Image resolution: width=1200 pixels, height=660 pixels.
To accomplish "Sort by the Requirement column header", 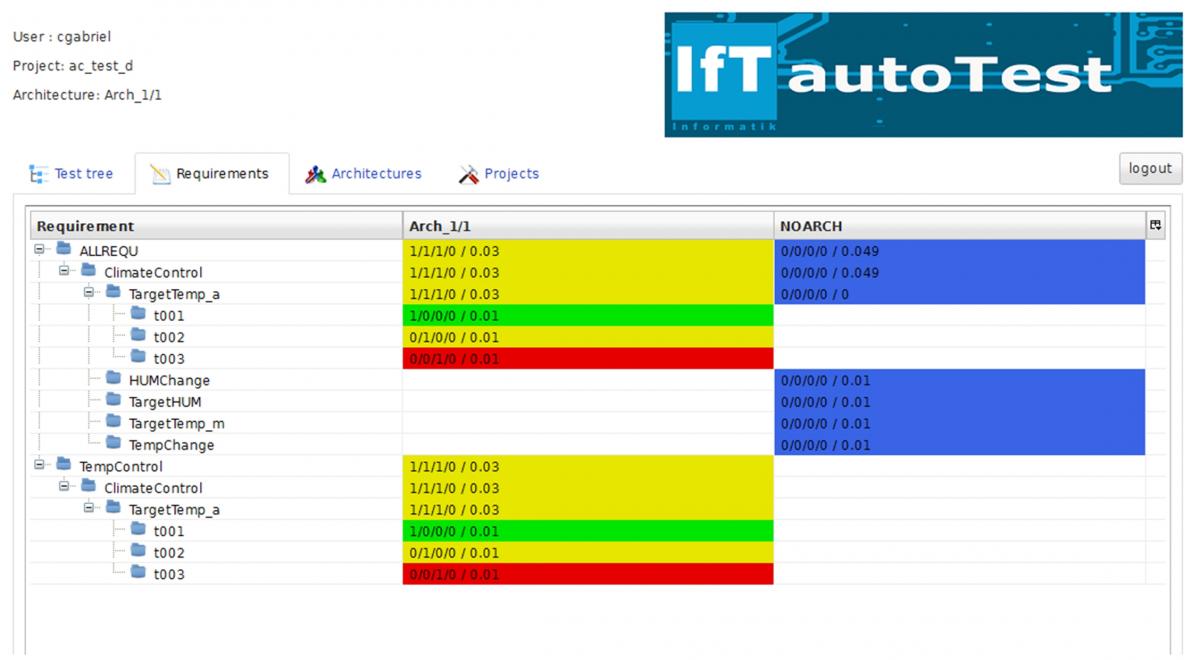I will point(86,227).
